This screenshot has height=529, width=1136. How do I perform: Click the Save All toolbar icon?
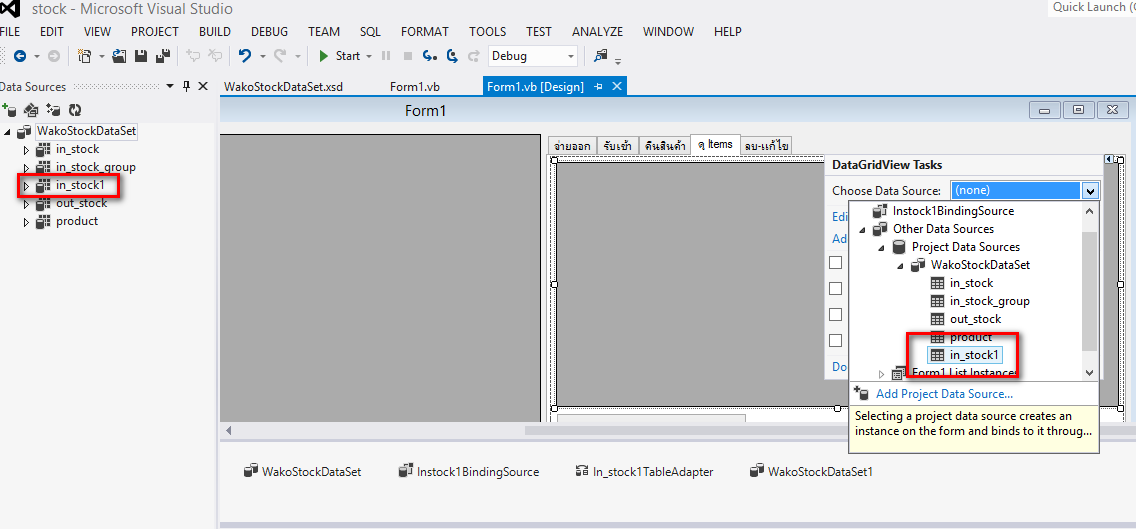point(164,56)
